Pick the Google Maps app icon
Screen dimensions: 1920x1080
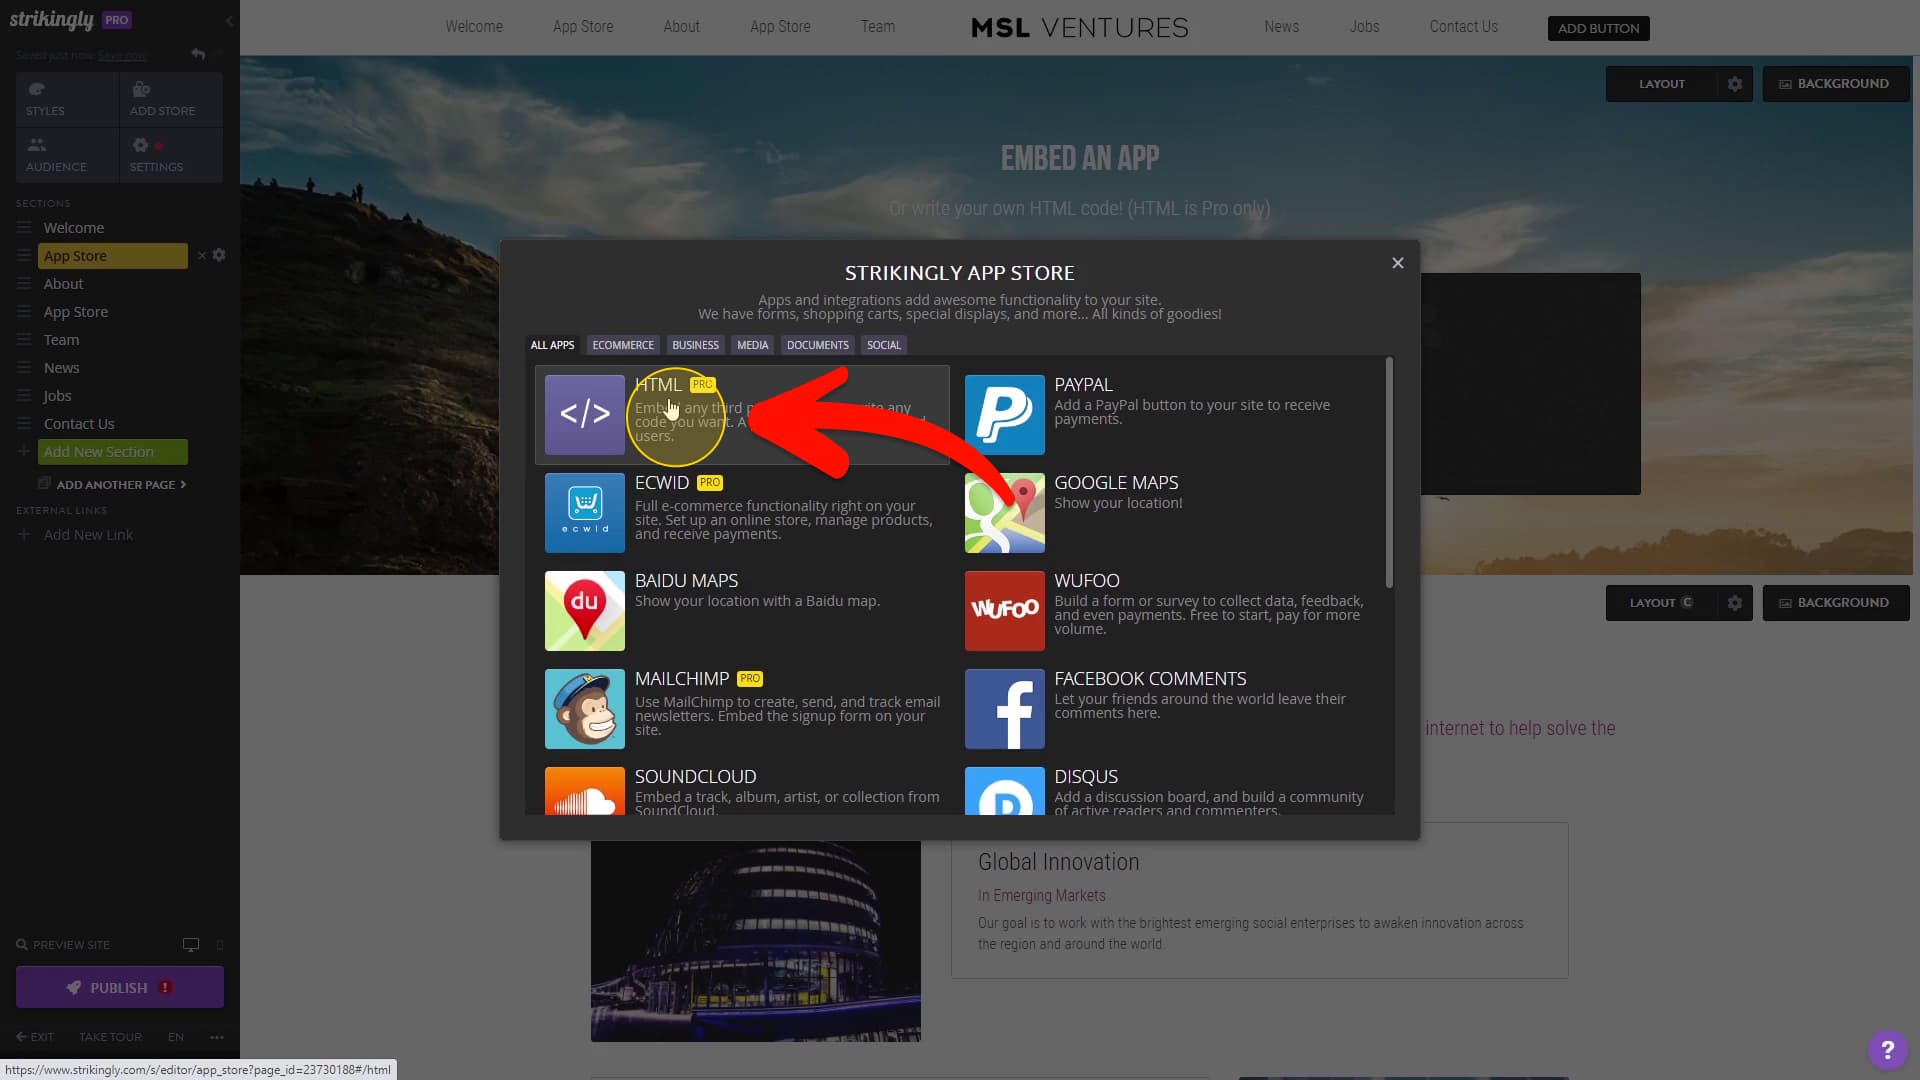(1004, 513)
